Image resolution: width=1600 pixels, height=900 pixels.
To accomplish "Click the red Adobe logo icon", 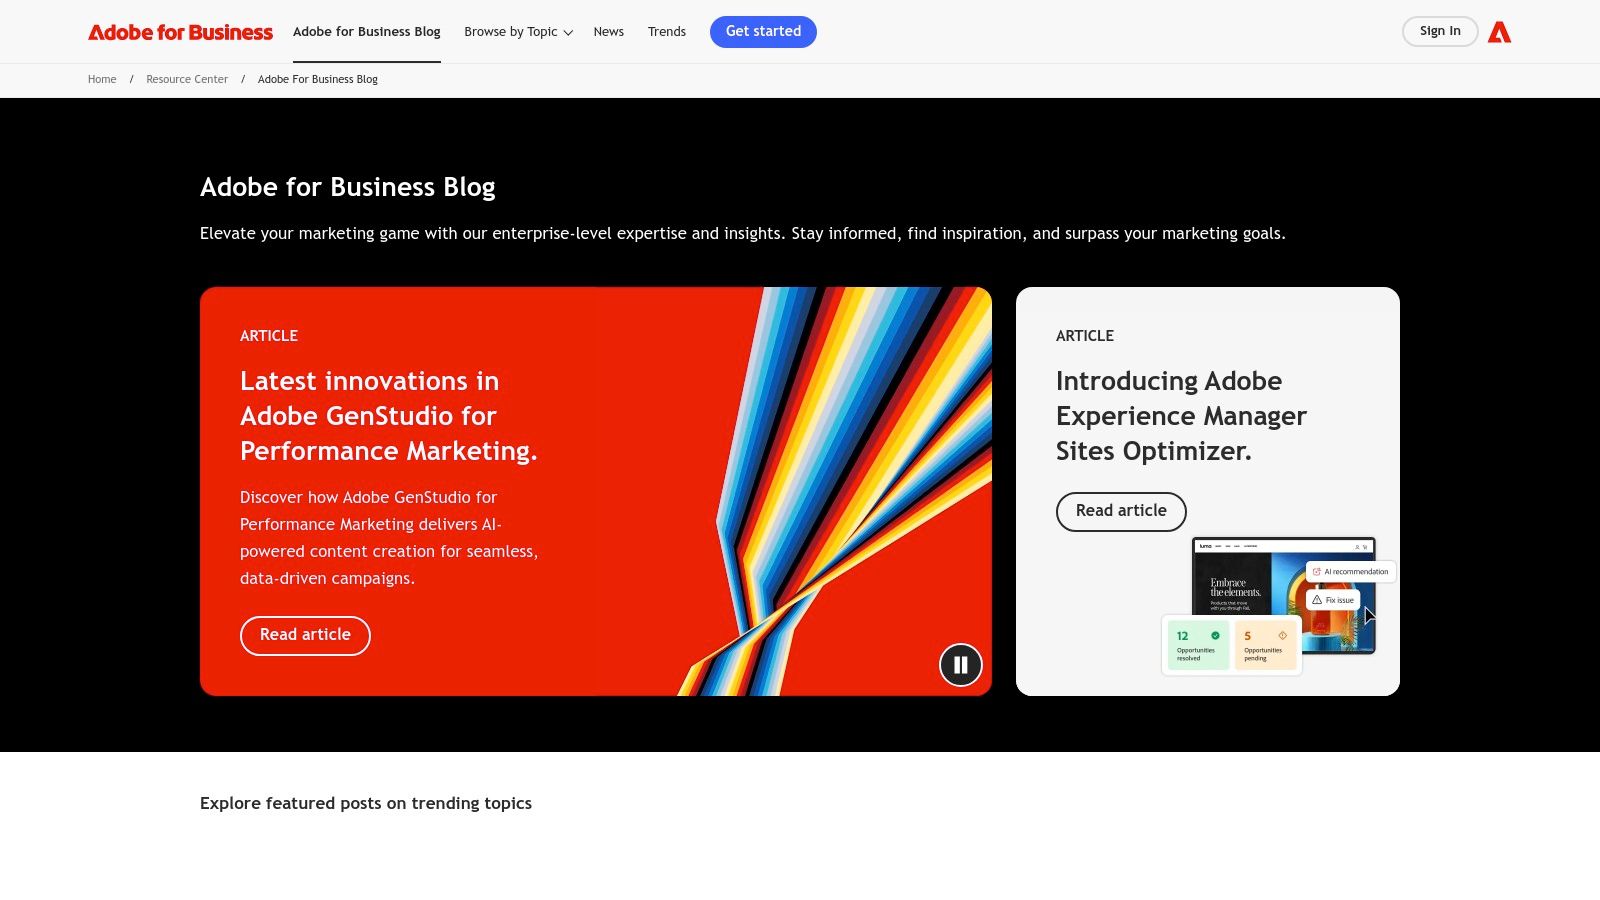I will click(x=1499, y=32).
